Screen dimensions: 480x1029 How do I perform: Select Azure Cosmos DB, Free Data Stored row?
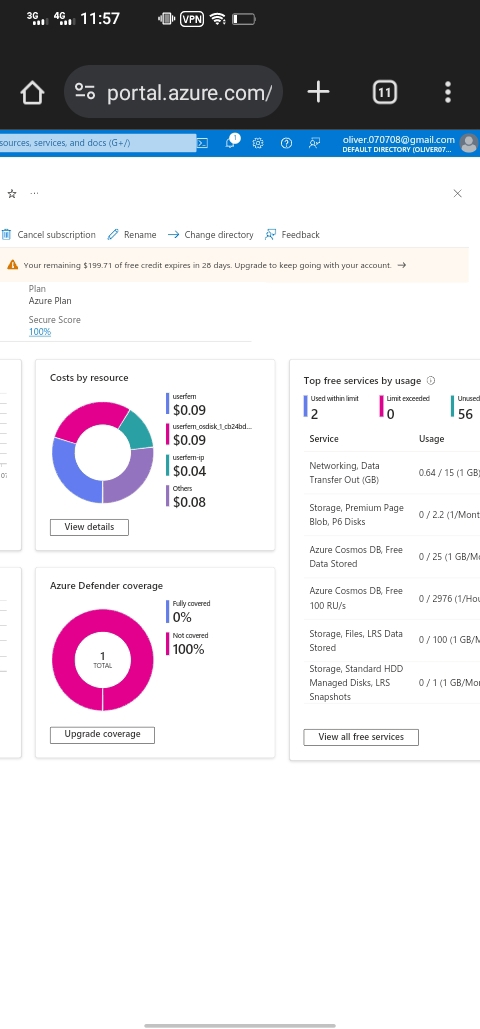391,556
